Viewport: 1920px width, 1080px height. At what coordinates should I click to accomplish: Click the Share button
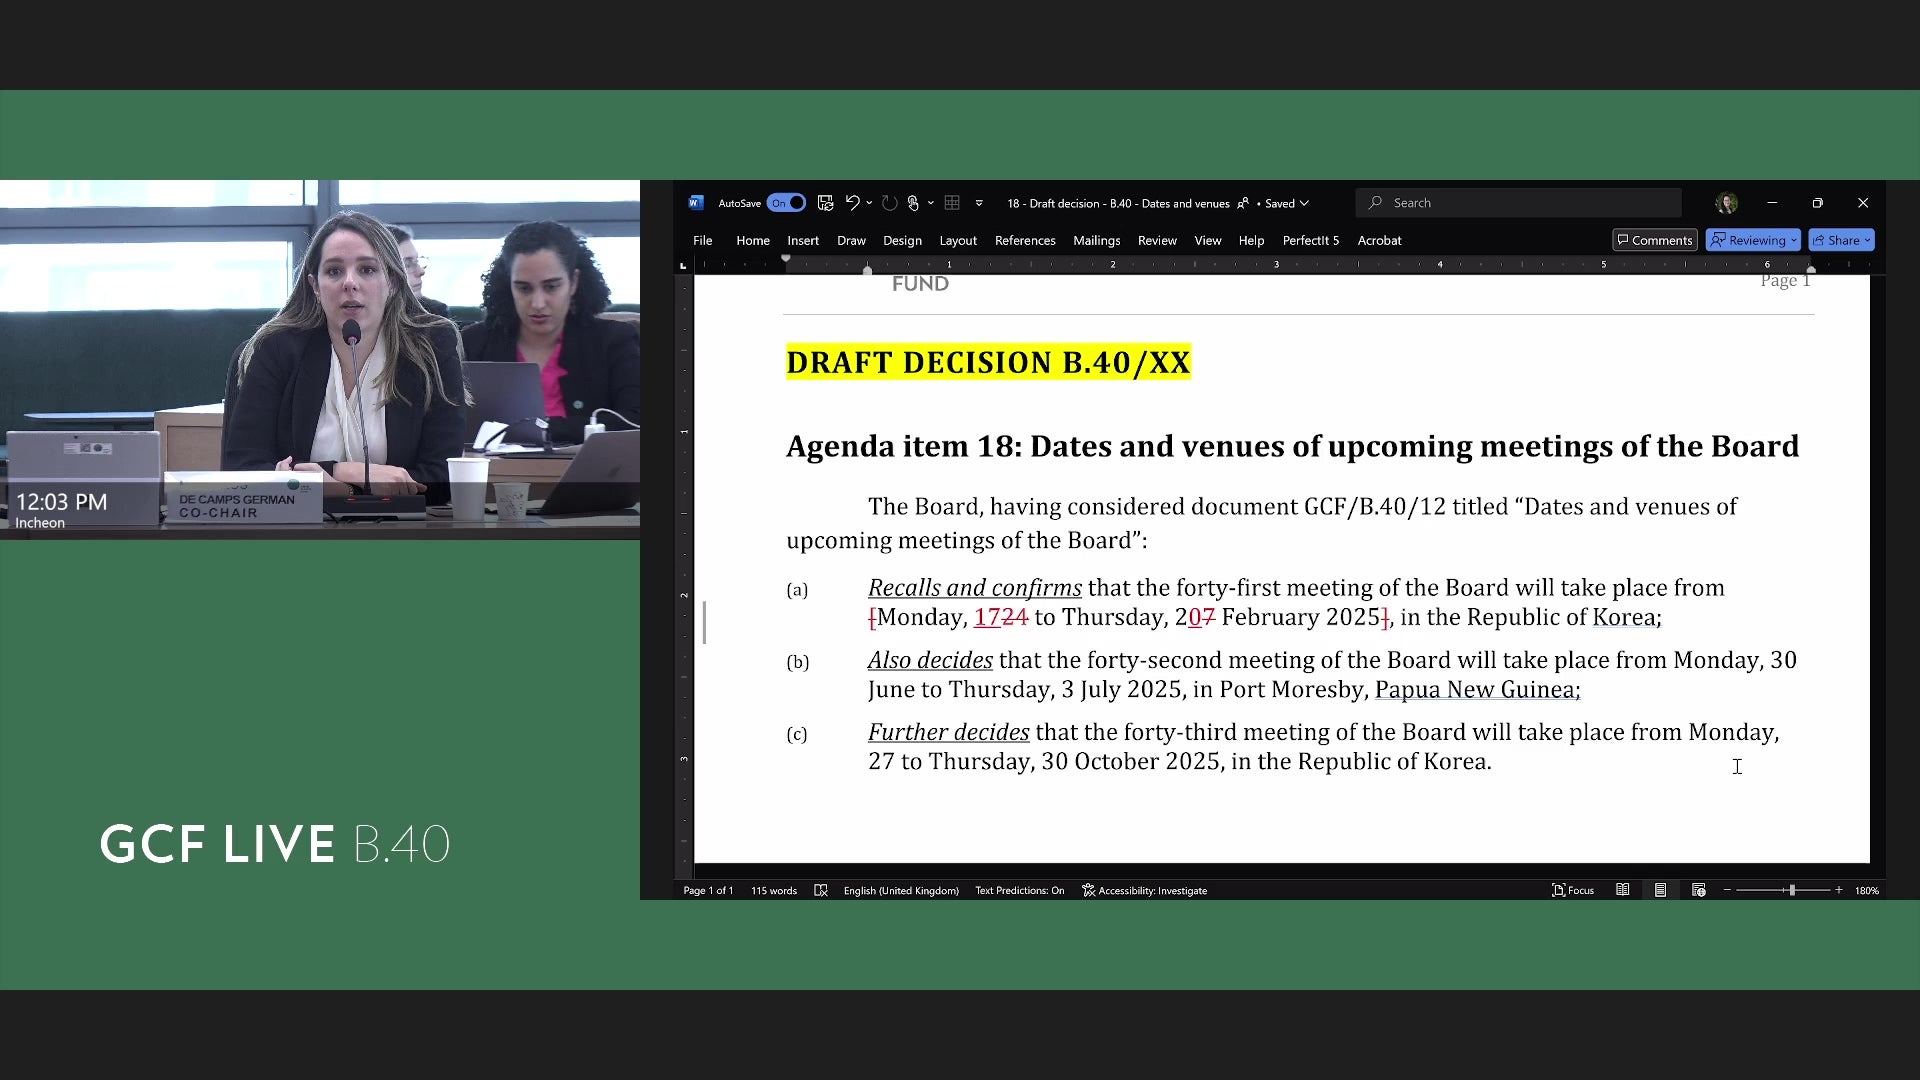1841,240
